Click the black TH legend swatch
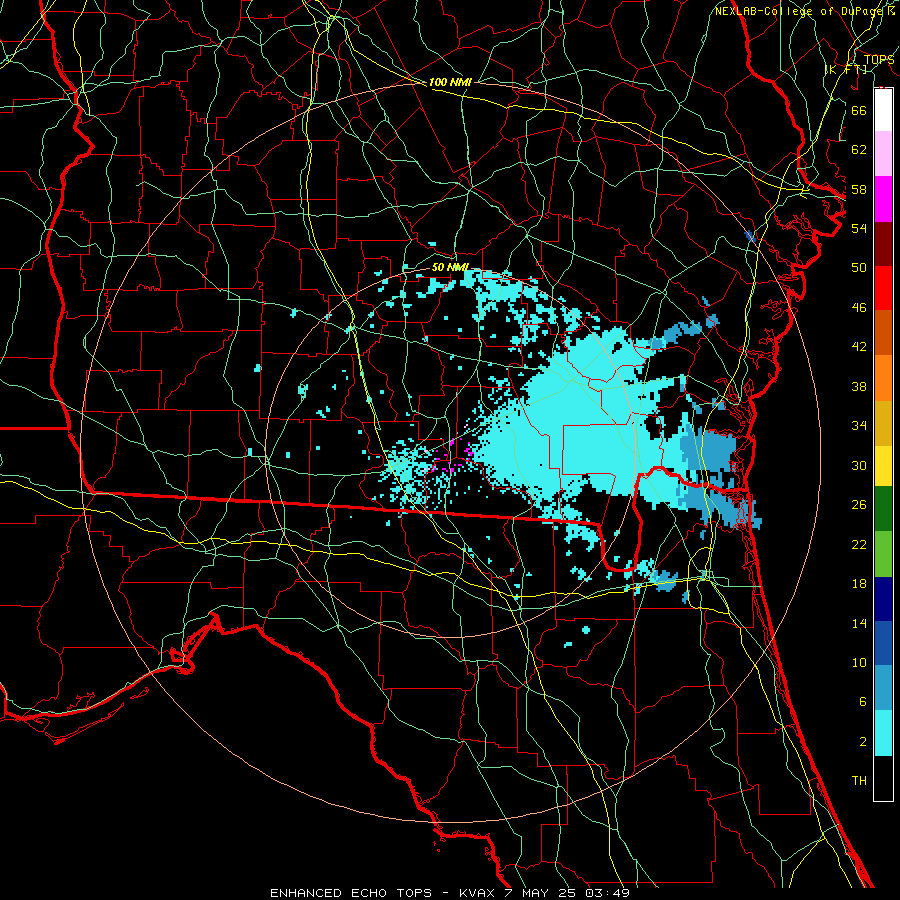Viewport: 900px width, 900px height. 883,778
